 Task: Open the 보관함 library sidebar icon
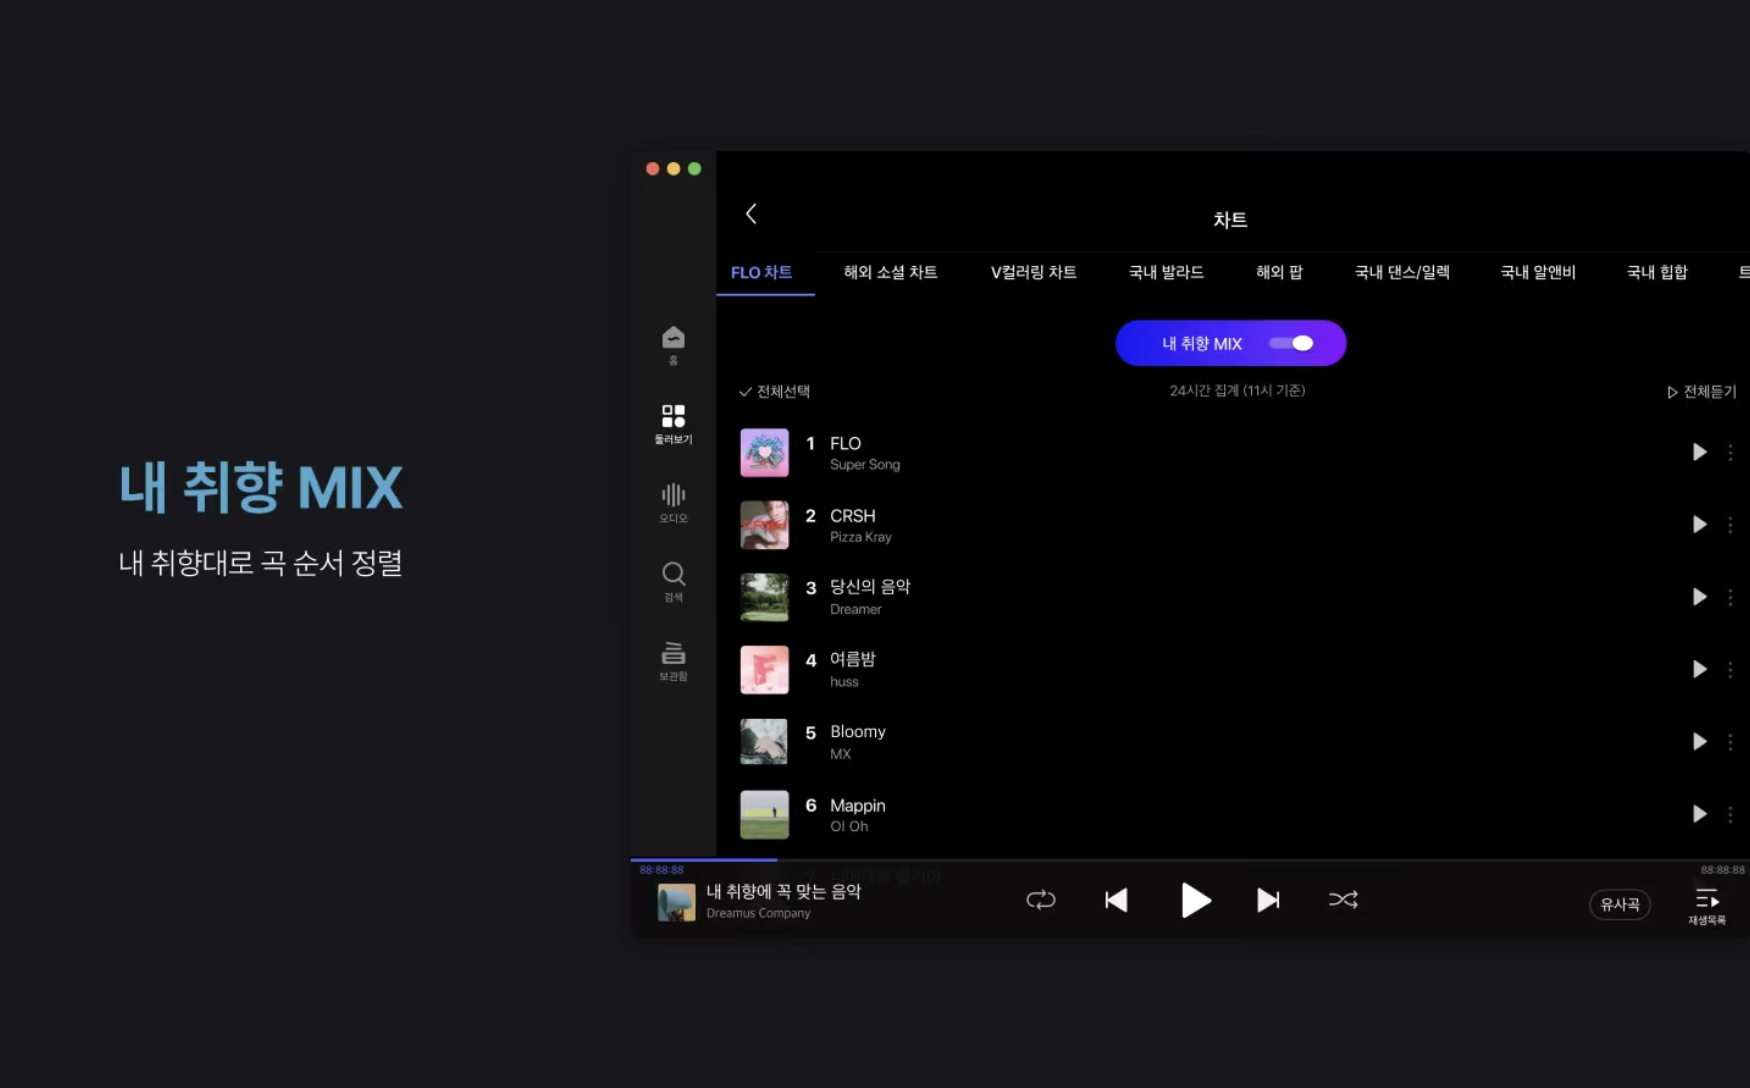(x=673, y=661)
